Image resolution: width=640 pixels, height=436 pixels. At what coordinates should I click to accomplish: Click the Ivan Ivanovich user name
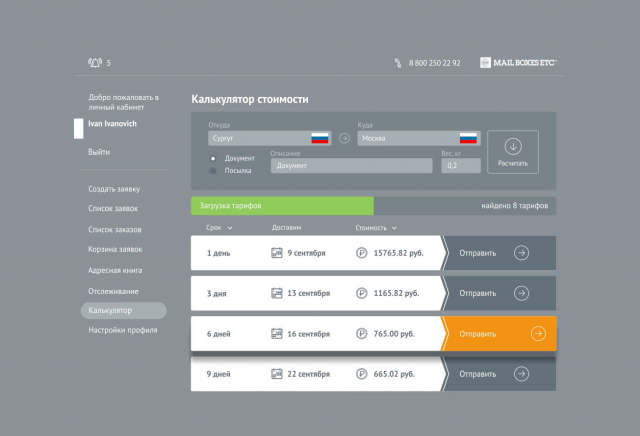[112, 124]
